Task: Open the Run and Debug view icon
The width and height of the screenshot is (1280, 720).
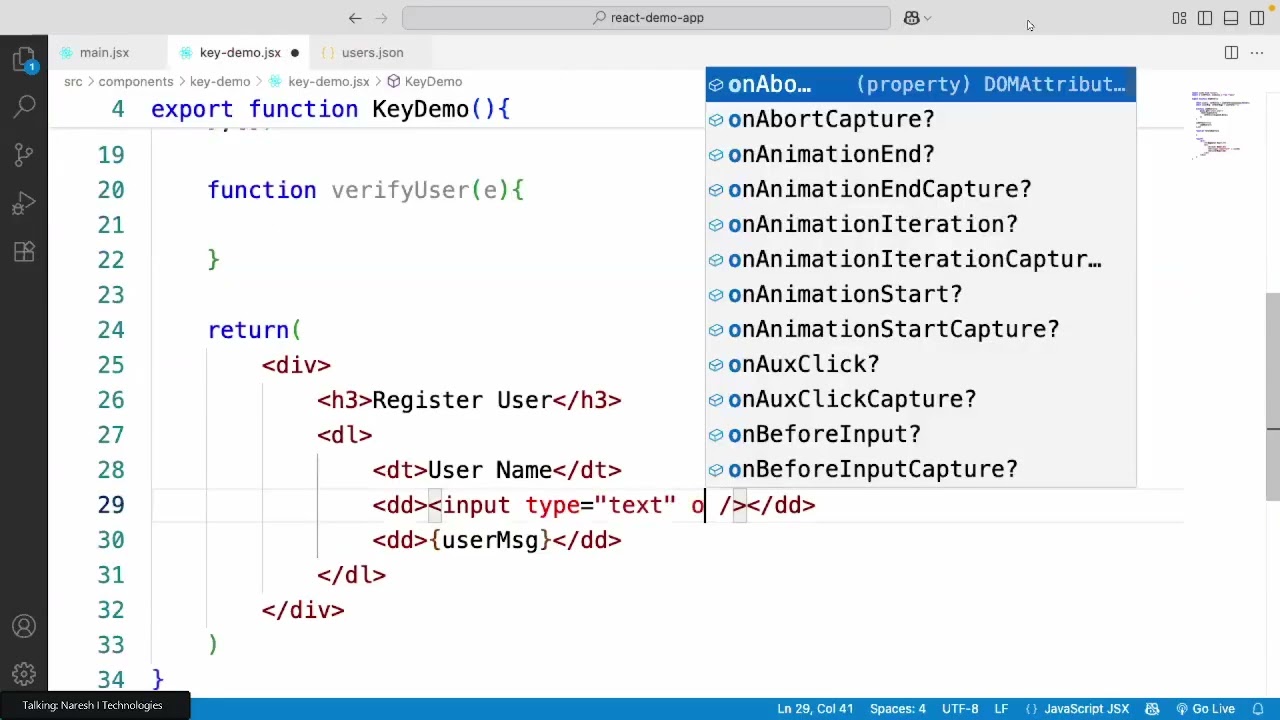Action: (x=24, y=203)
